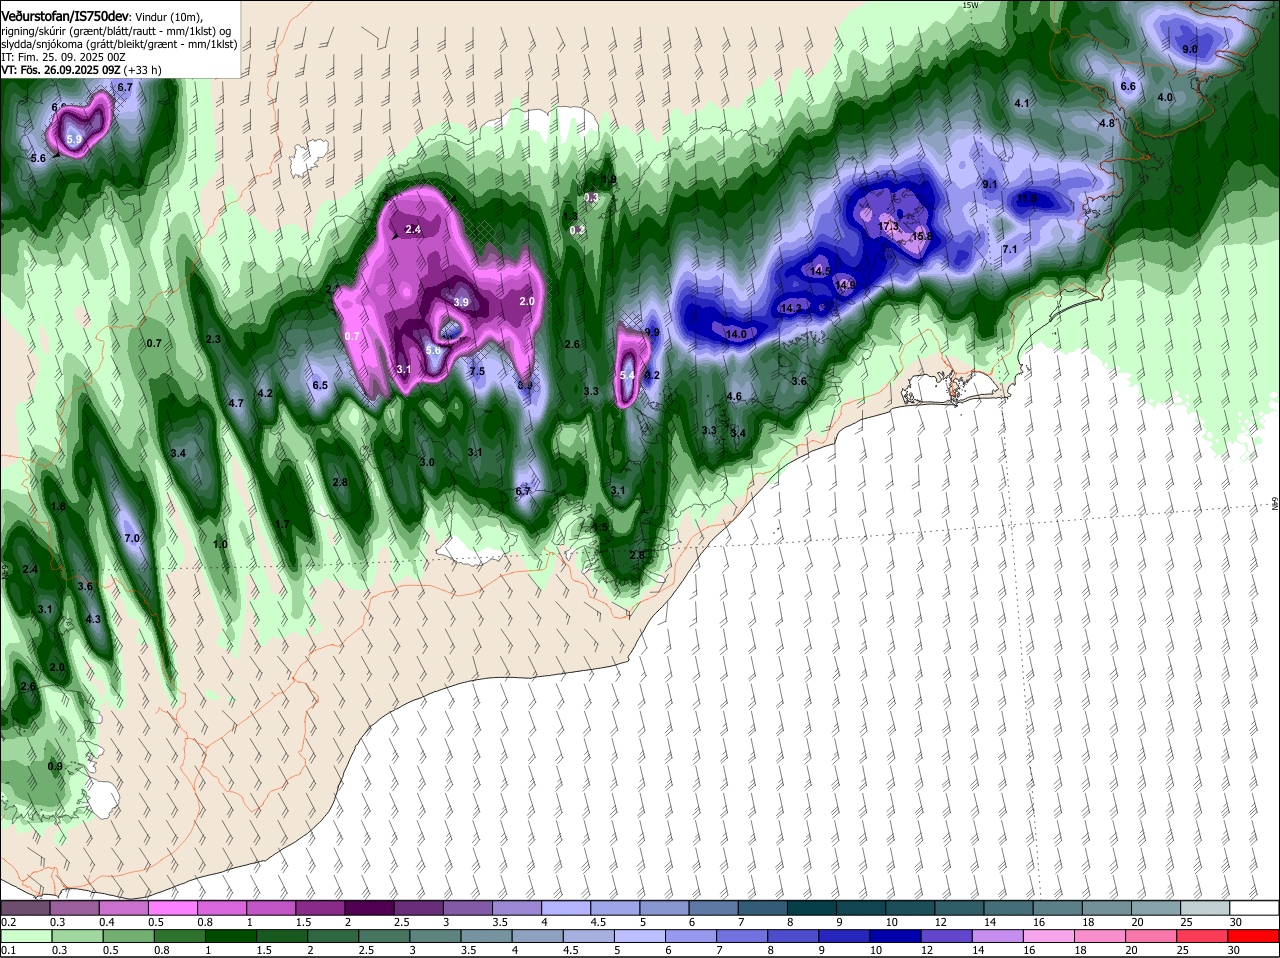The image size is (1280, 958).
Task: Click the 9.9 value near the hatched area
Action: click(x=652, y=332)
